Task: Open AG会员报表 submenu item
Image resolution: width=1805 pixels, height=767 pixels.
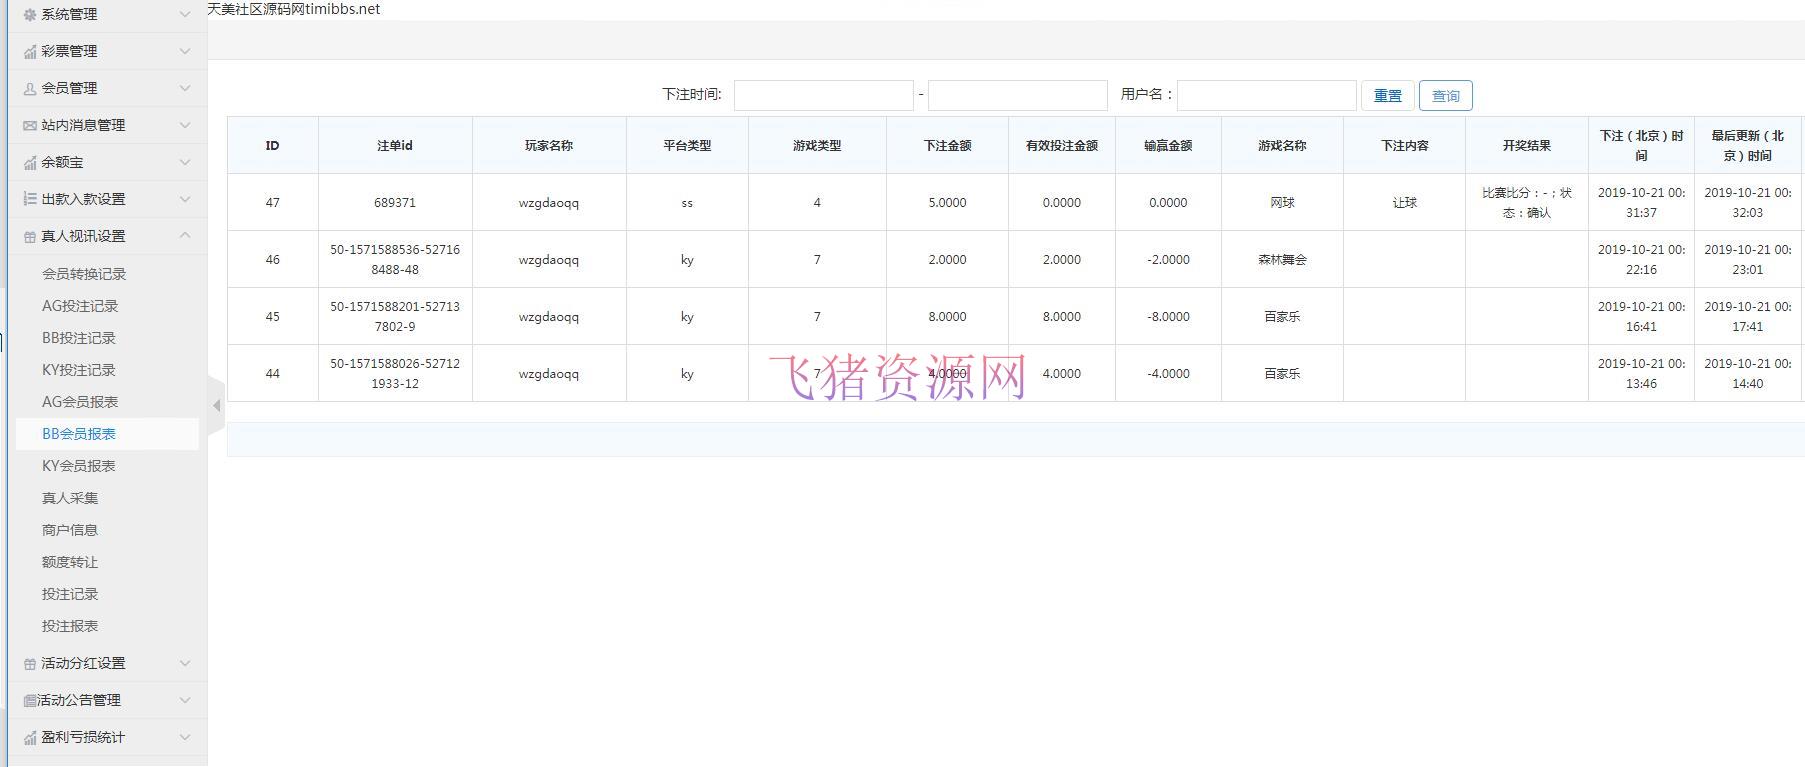Action: (x=80, y=402)
